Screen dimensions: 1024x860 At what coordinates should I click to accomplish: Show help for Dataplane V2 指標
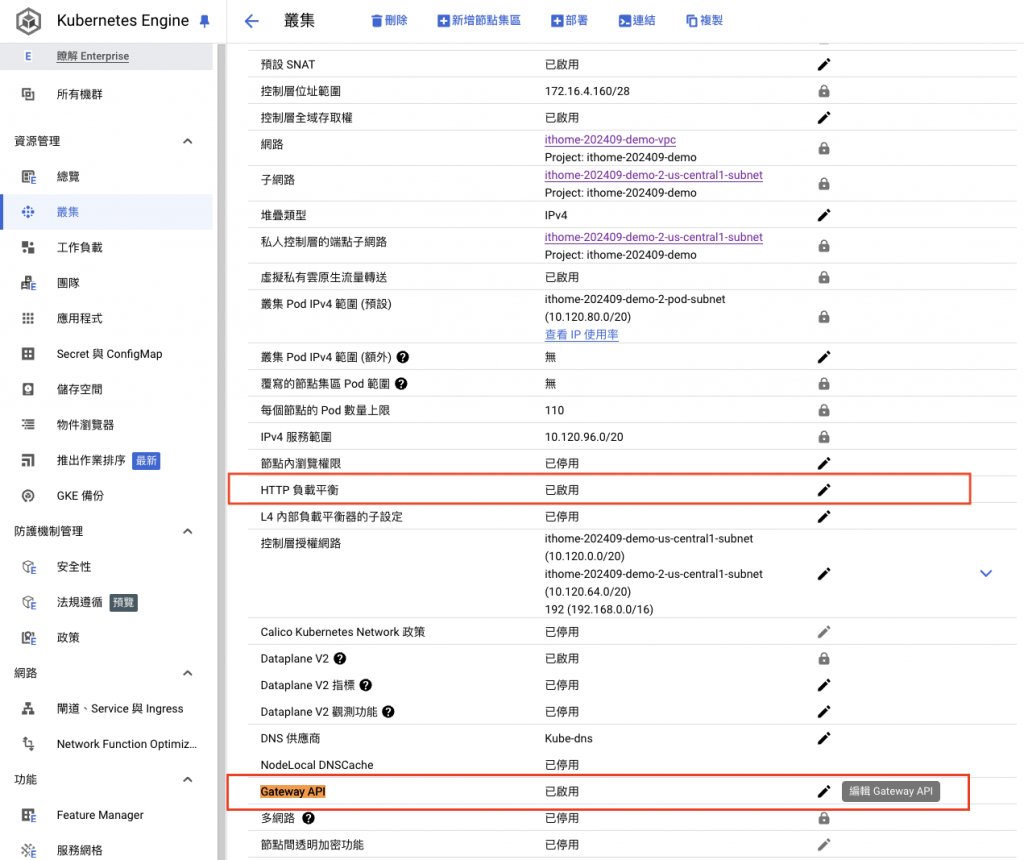(x=366, y=685)
